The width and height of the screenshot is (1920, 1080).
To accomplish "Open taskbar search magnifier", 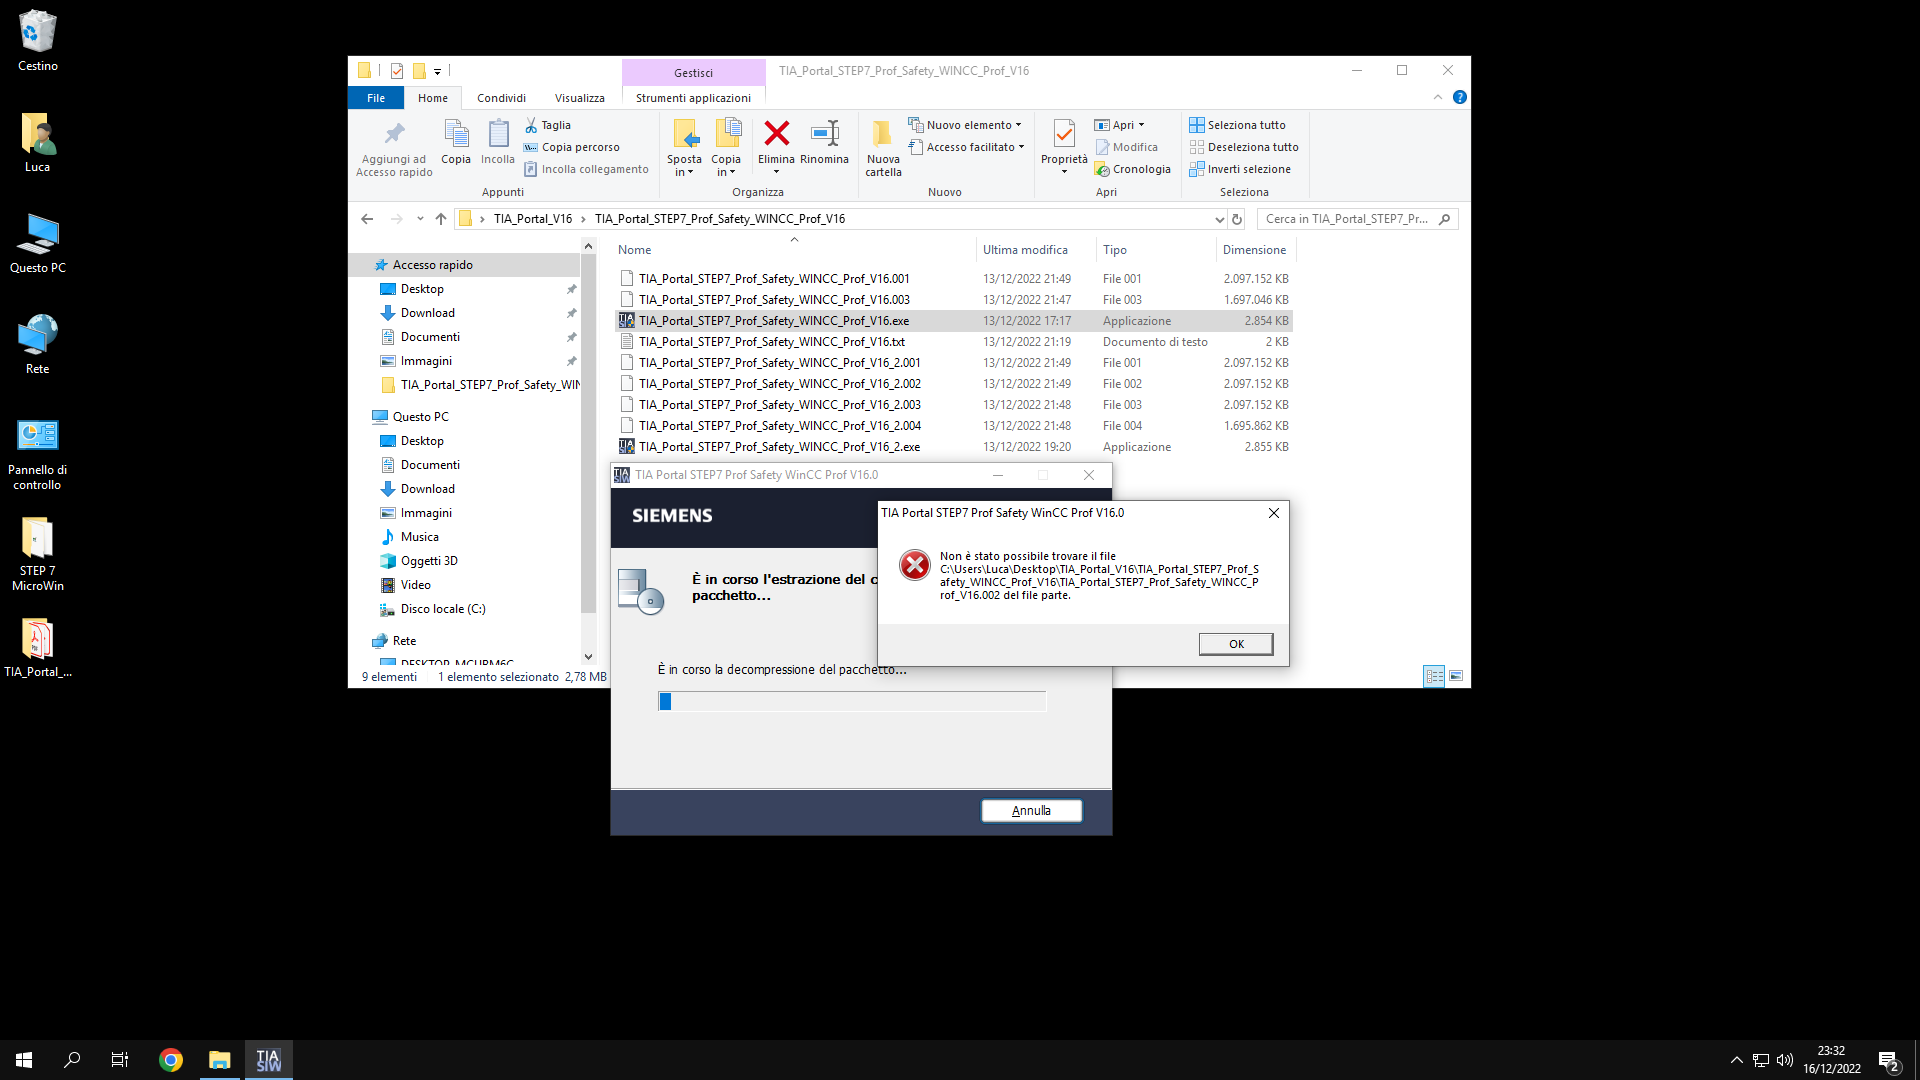I will pos(72,1060).
